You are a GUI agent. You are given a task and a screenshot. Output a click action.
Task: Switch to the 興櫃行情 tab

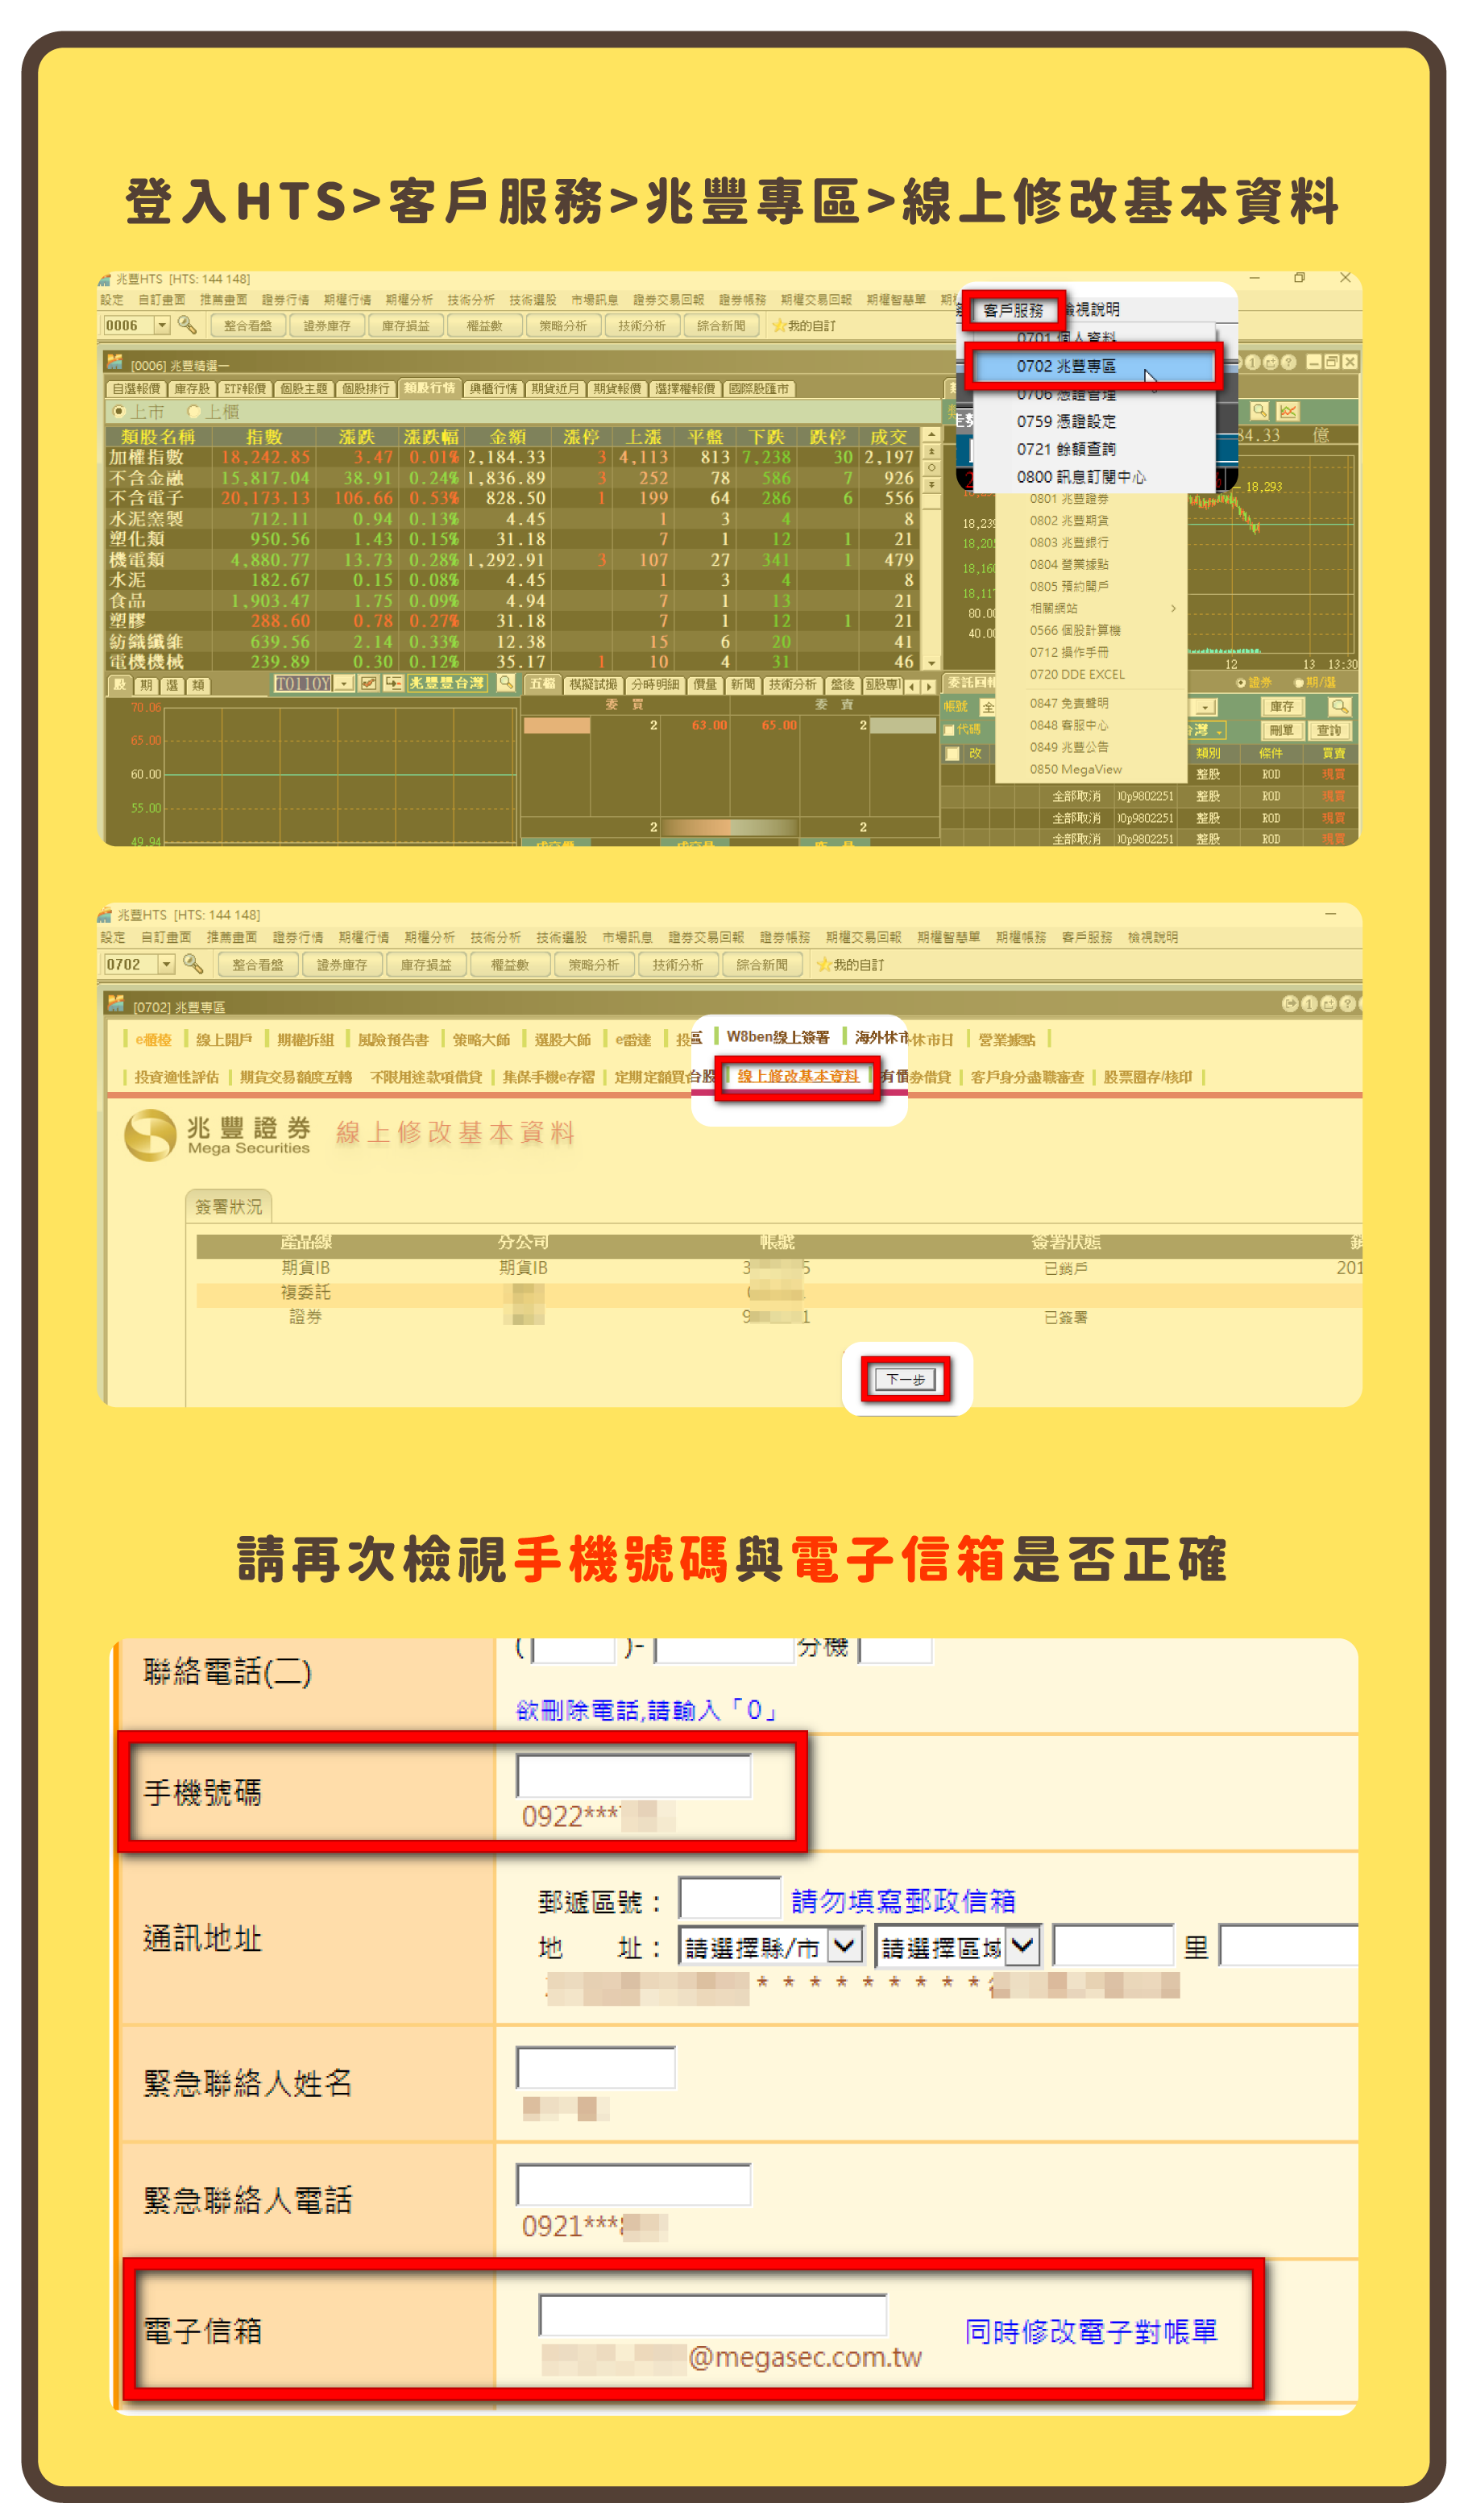coord(493,388)
